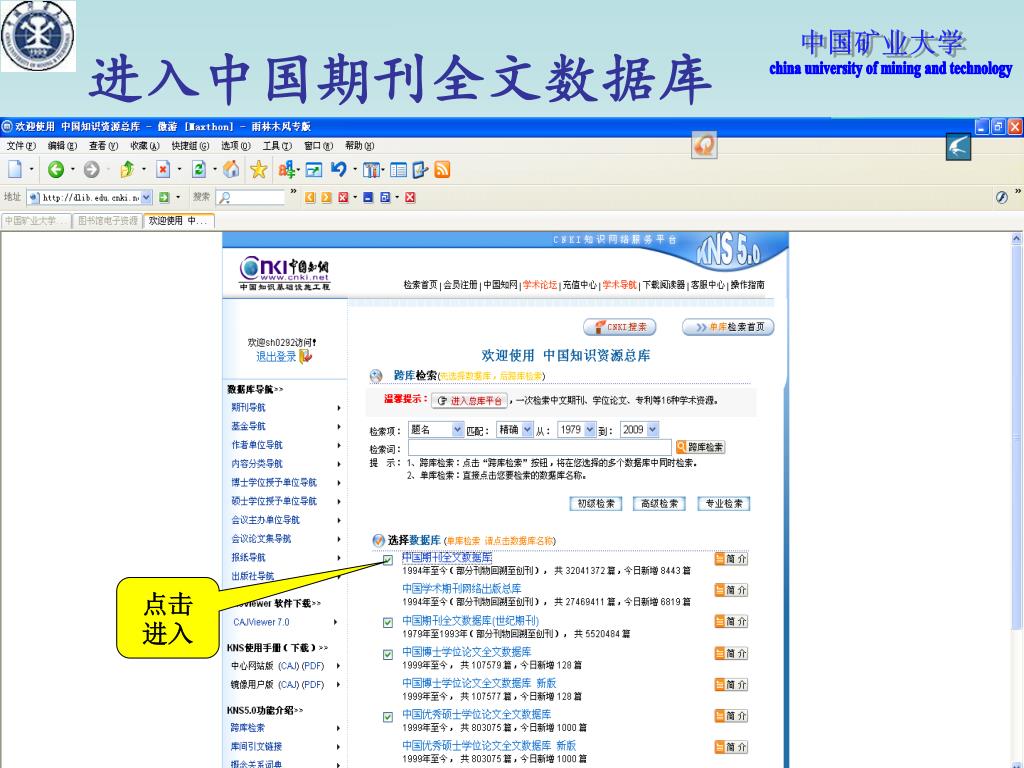Open the end year 2009 dropdown
Image resolution: width=1024 pixels, height=768 pixels.
[x=652, y=430]
